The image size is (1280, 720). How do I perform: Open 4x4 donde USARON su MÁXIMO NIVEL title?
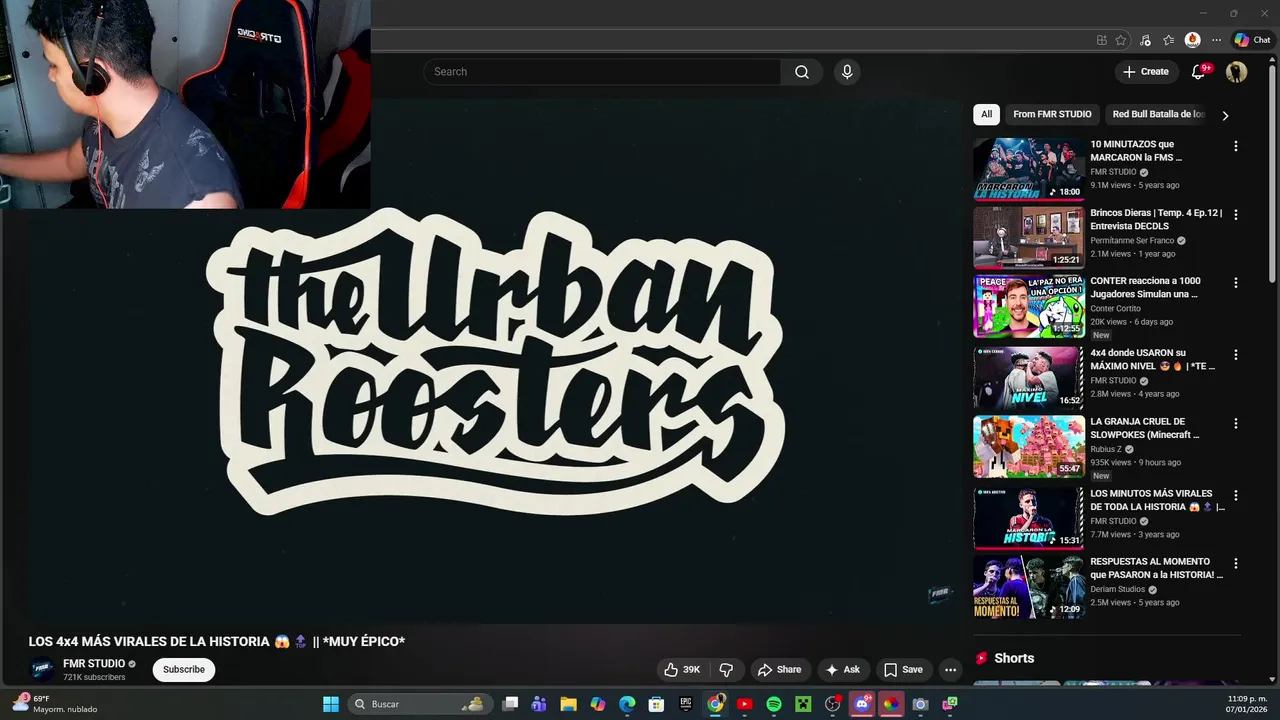tap(1152, 359)
